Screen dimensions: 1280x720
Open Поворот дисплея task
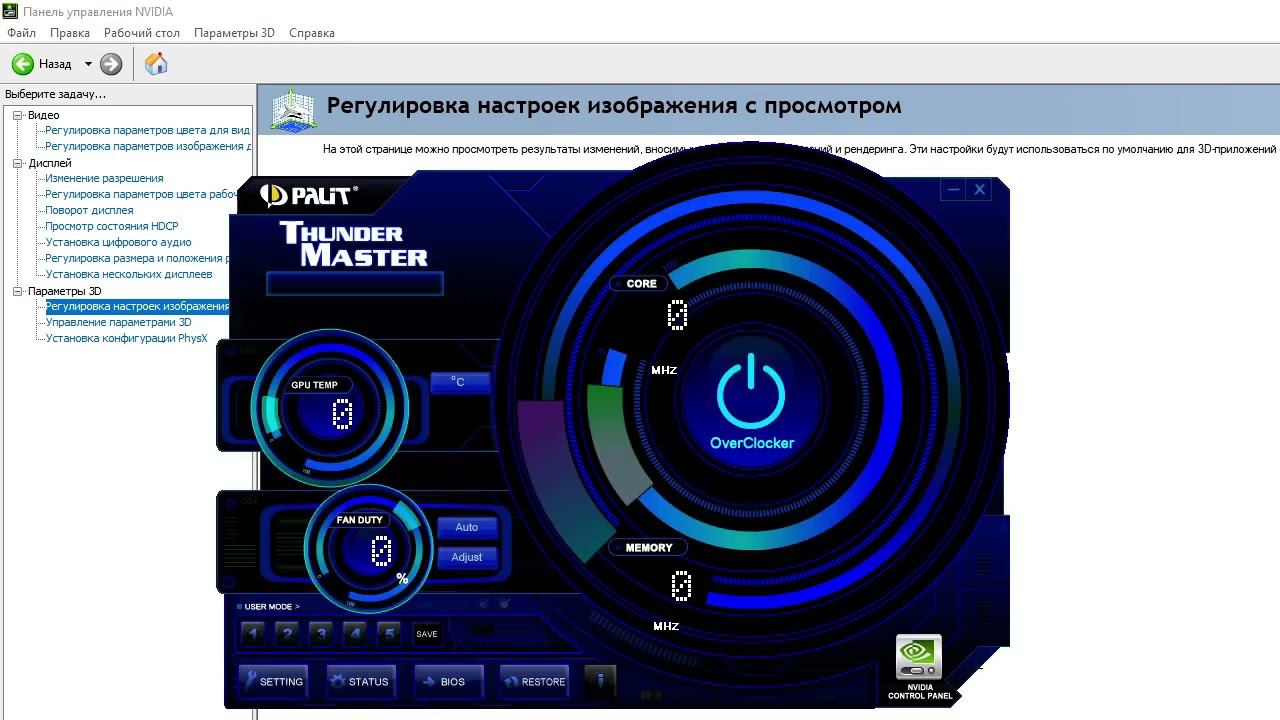point(89,210)
